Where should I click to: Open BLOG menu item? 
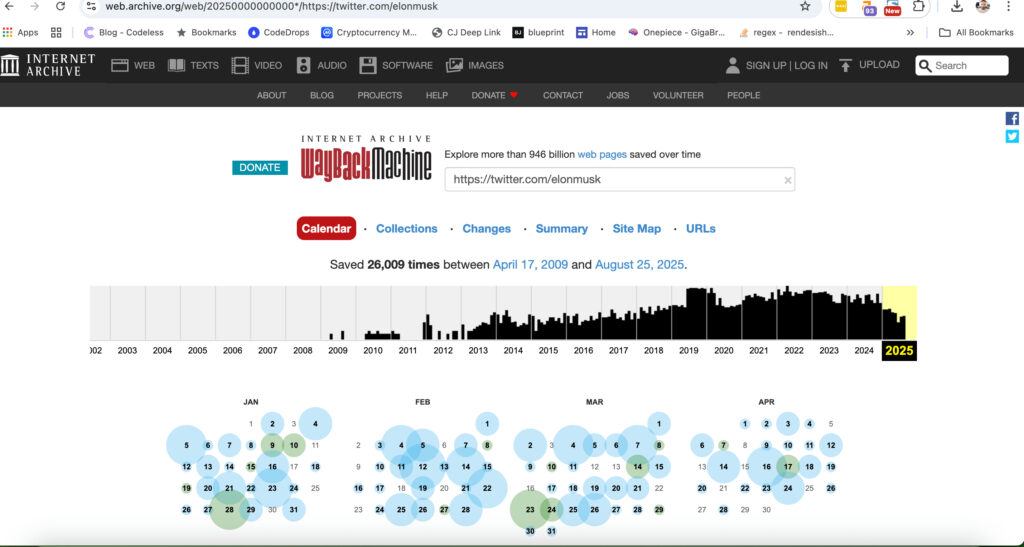[322, 95]
